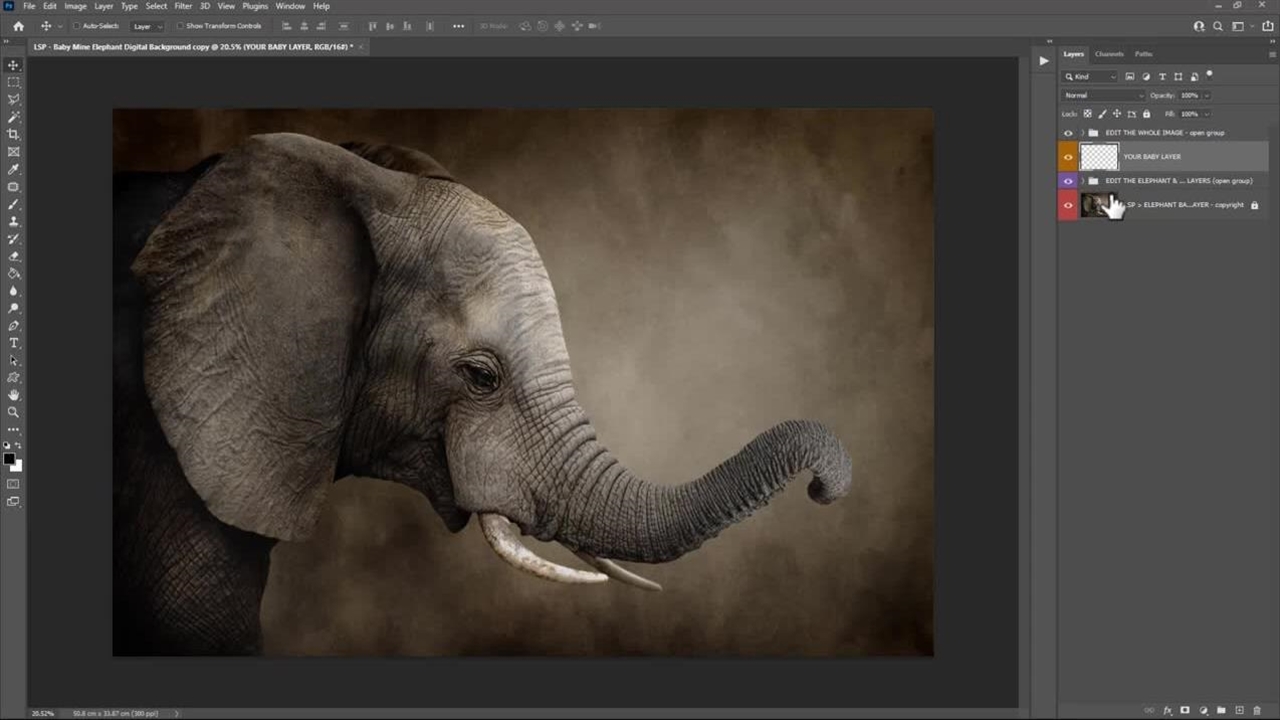
Task: Choose the Hand tool
Action: 13,395
